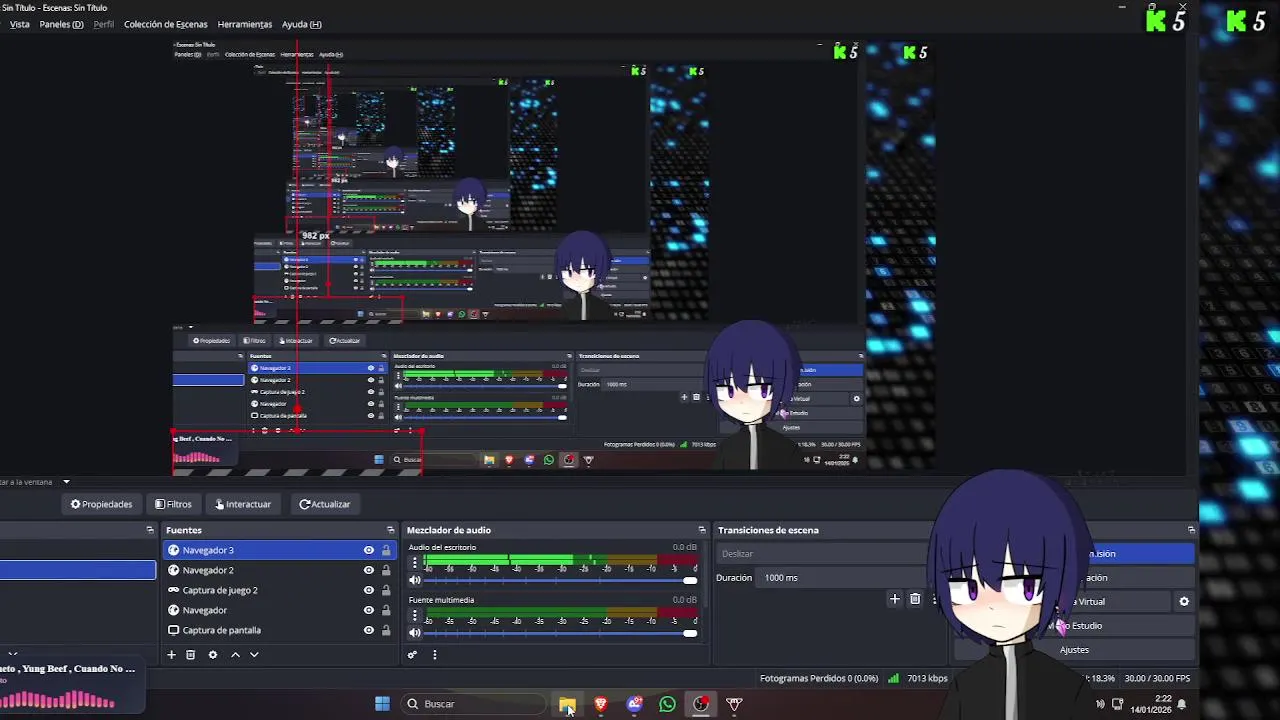Add a new source with plus icon
1280x720 pixels.
point(171,655)
